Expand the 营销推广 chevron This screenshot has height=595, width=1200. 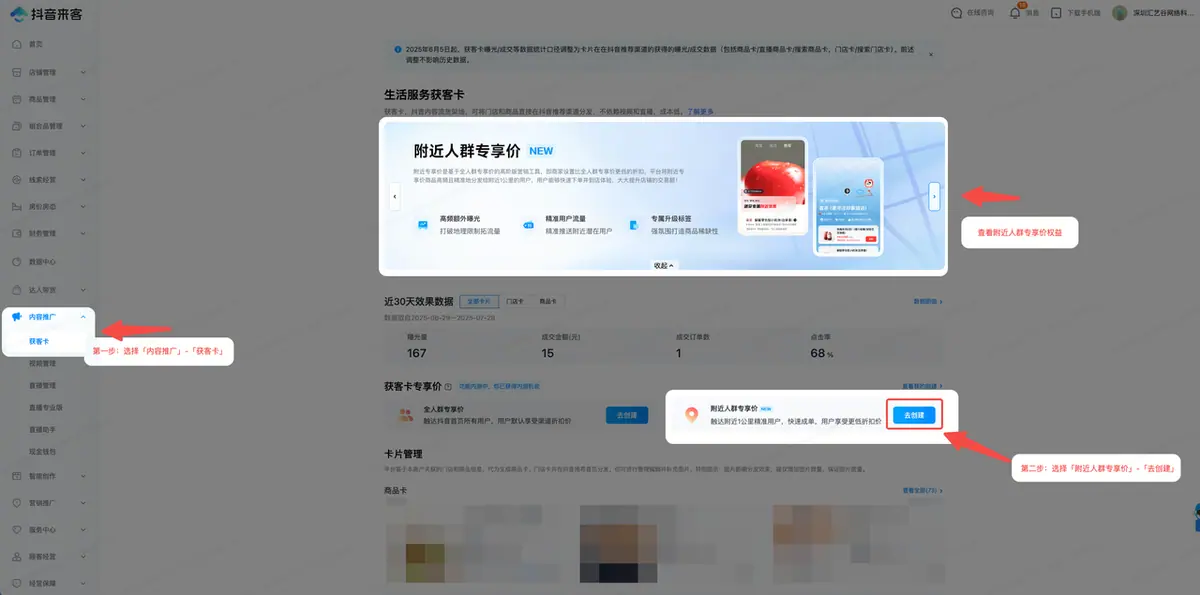tap(83, 503)
